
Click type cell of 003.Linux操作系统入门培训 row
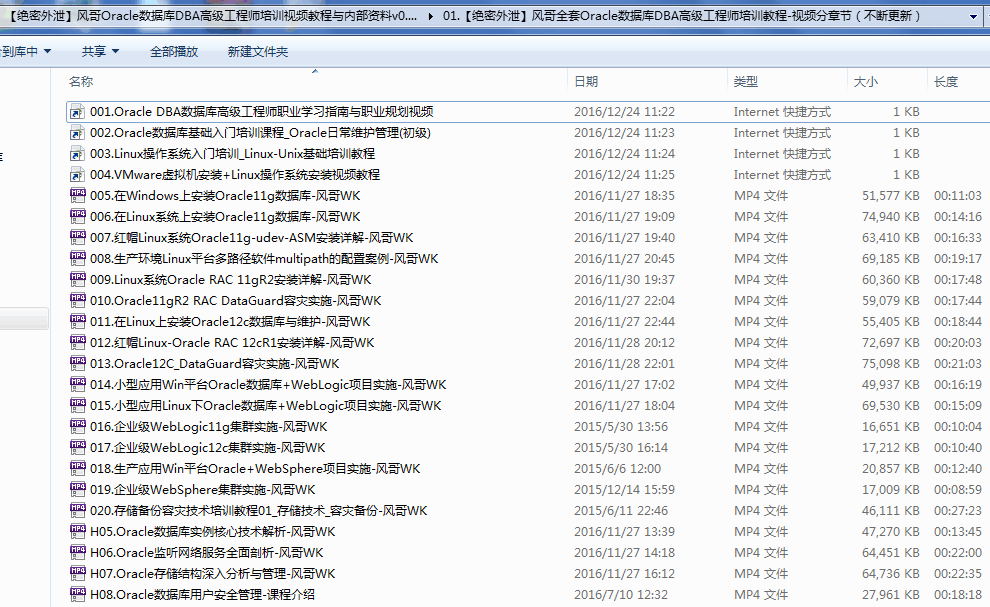coord(782,154)
